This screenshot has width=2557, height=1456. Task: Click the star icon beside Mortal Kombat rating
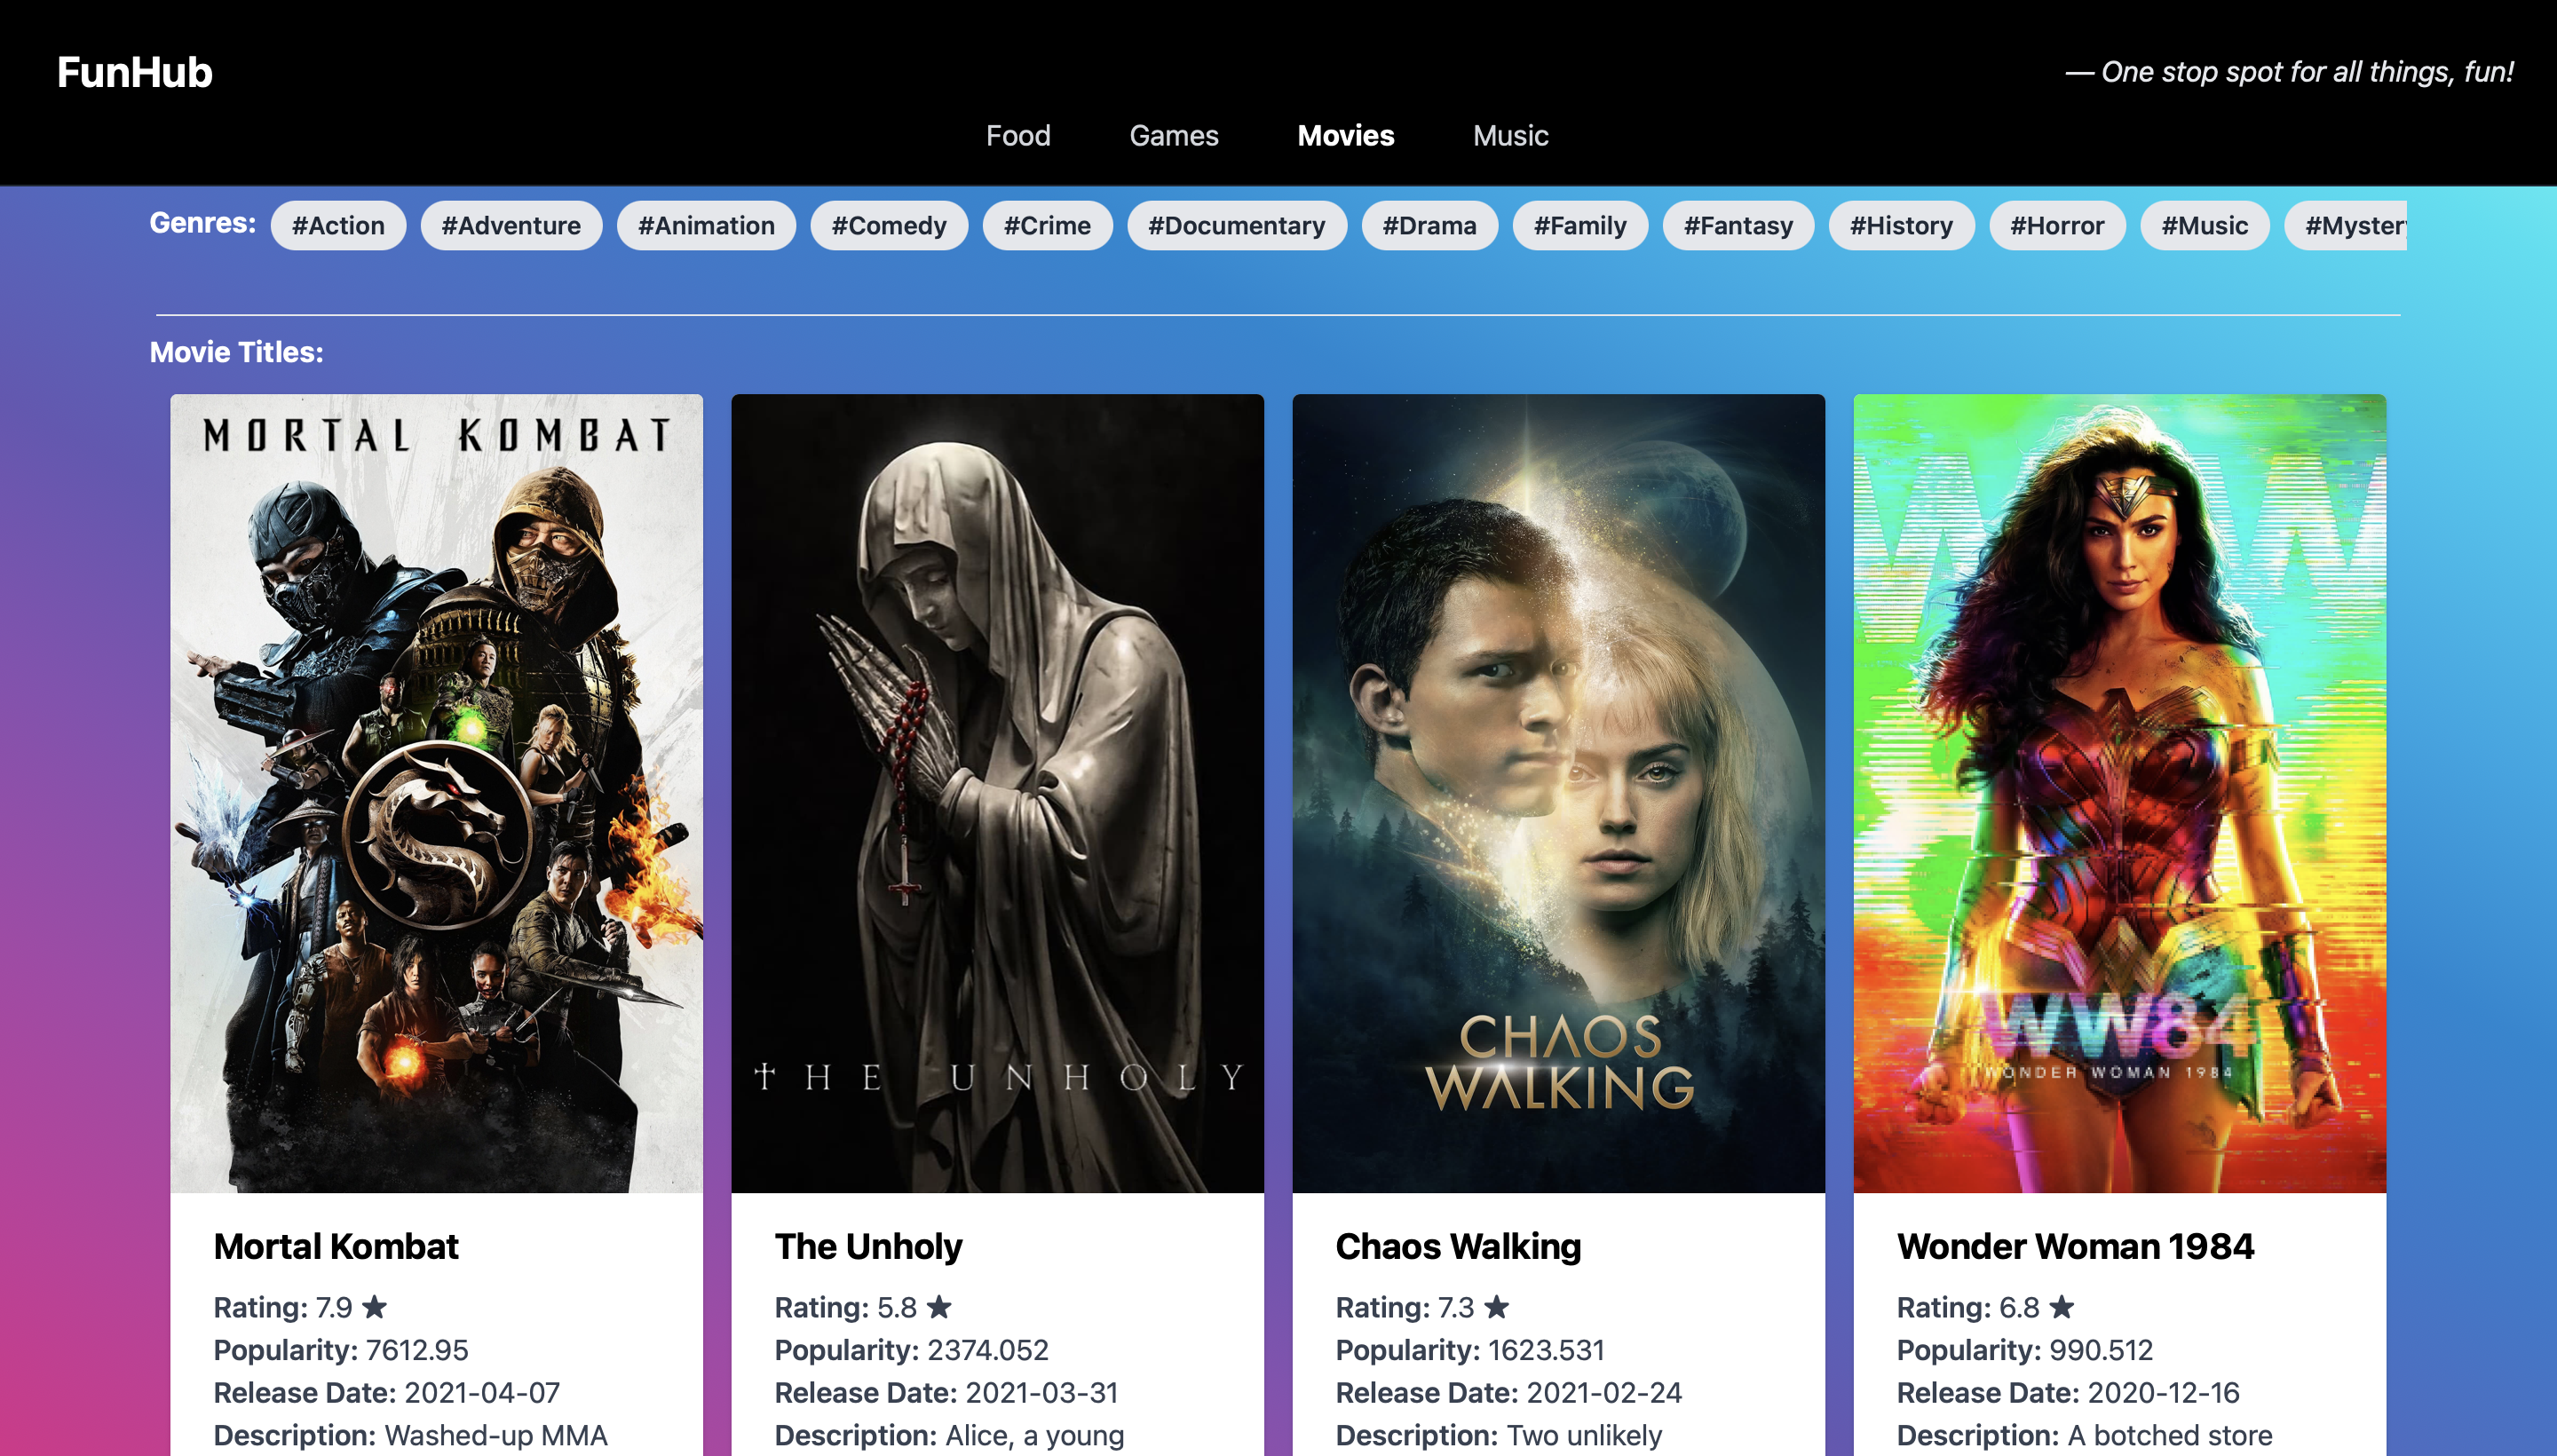tap(375, 1307)
